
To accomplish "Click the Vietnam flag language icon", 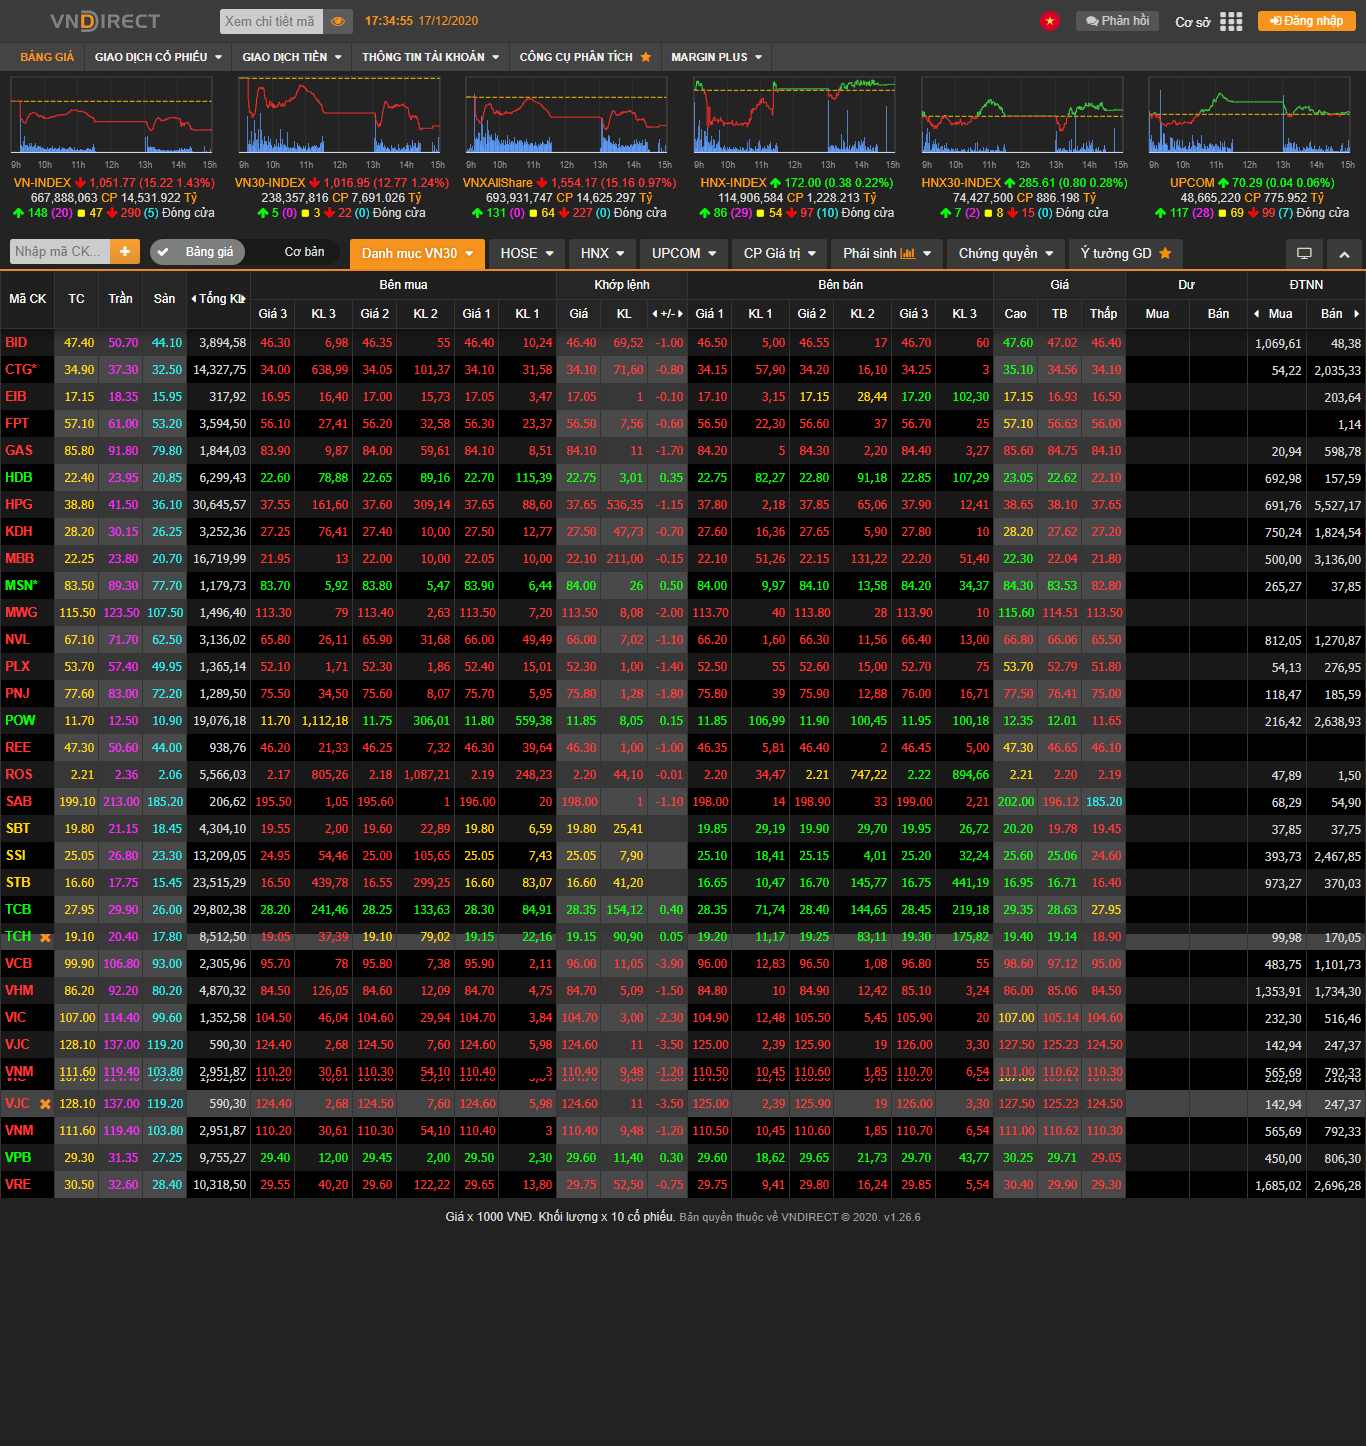I will (x=1049, y=21).
